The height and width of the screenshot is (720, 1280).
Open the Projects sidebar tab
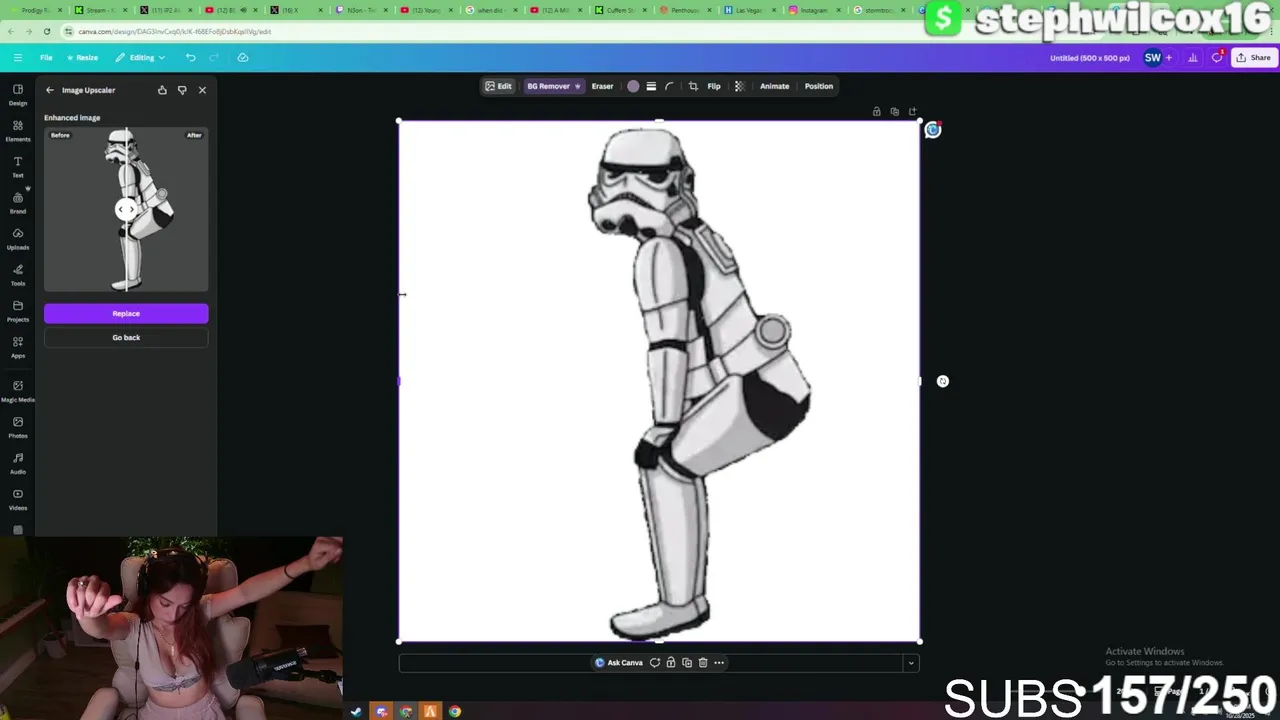tap(18, 311)
